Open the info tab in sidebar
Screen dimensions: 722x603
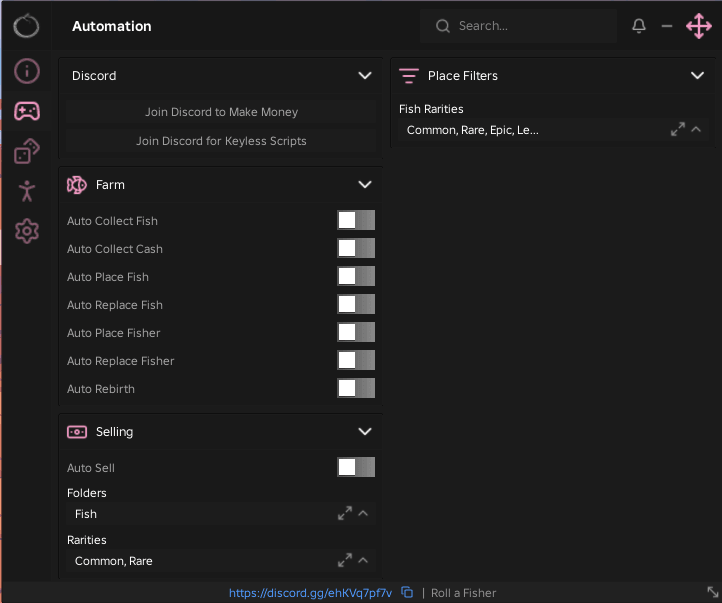coord(27,71)
